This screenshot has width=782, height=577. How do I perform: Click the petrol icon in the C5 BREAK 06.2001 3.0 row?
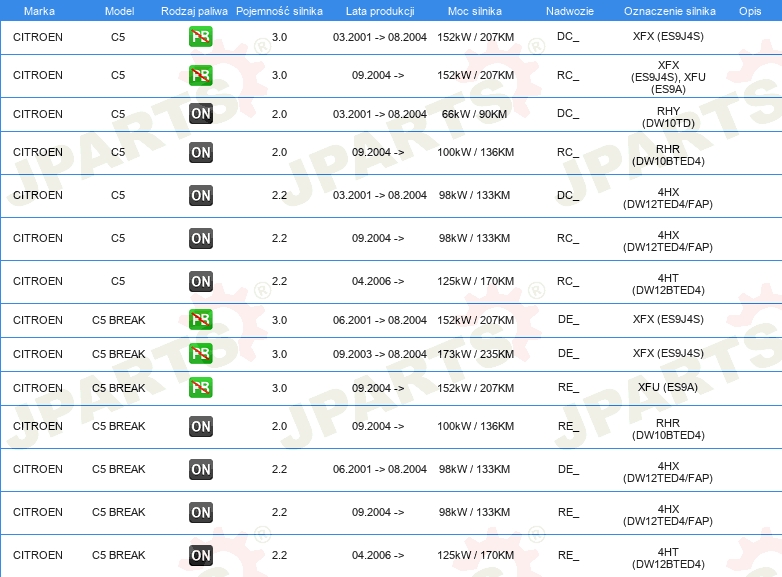click(x=200, y=320)
